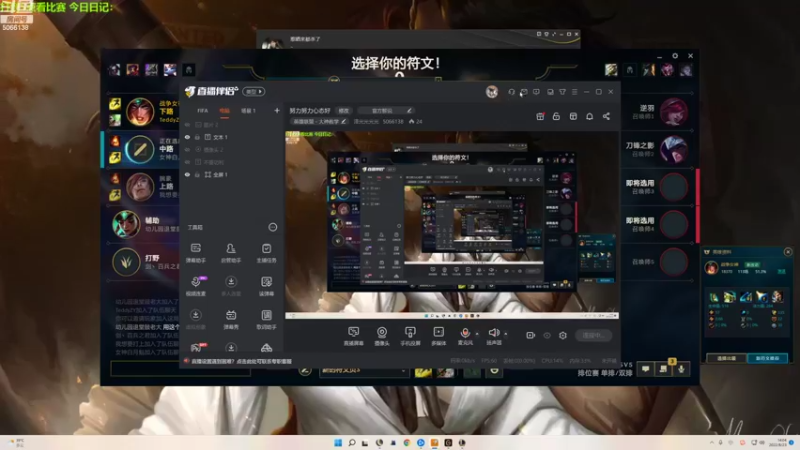Open the 主播任务 tool icon

(x=266, y=253)
